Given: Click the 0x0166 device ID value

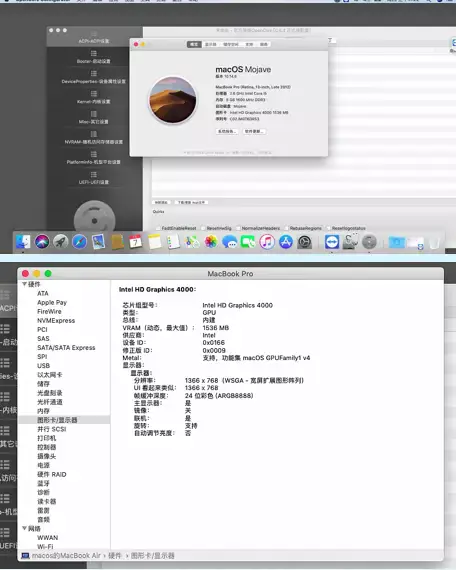Looking at the screenshot, I should pos(213,343).
